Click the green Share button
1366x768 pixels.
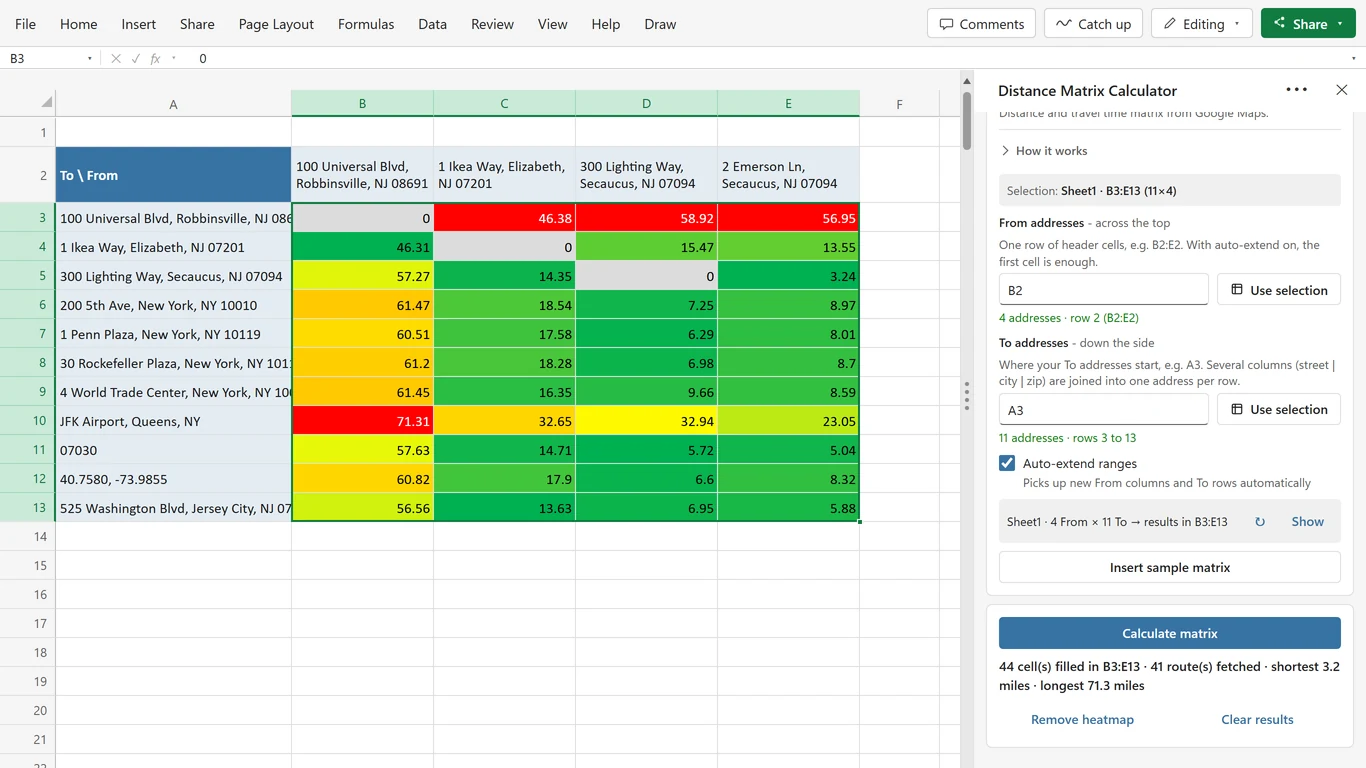tap(1308, 24)
